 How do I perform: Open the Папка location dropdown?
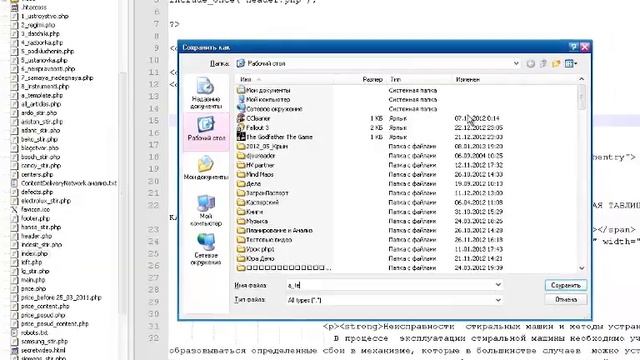coord(516,64)
